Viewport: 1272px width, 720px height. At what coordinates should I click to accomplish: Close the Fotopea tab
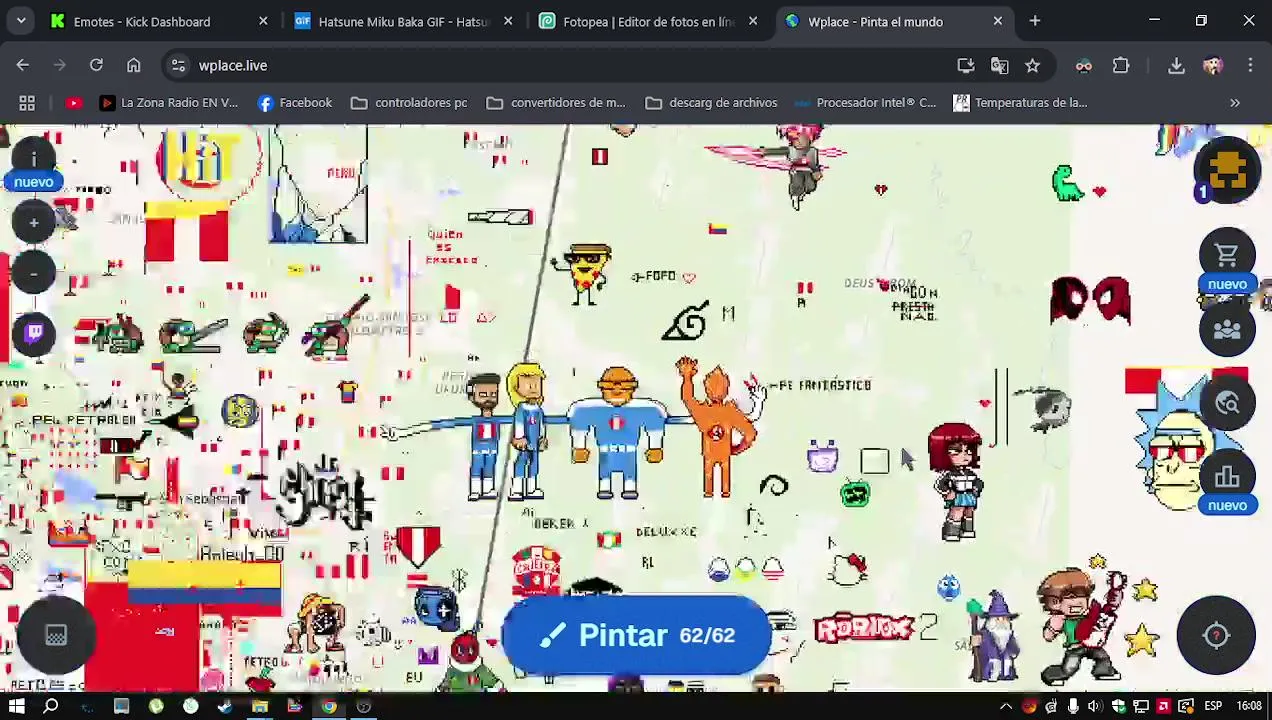pos(753,21)
